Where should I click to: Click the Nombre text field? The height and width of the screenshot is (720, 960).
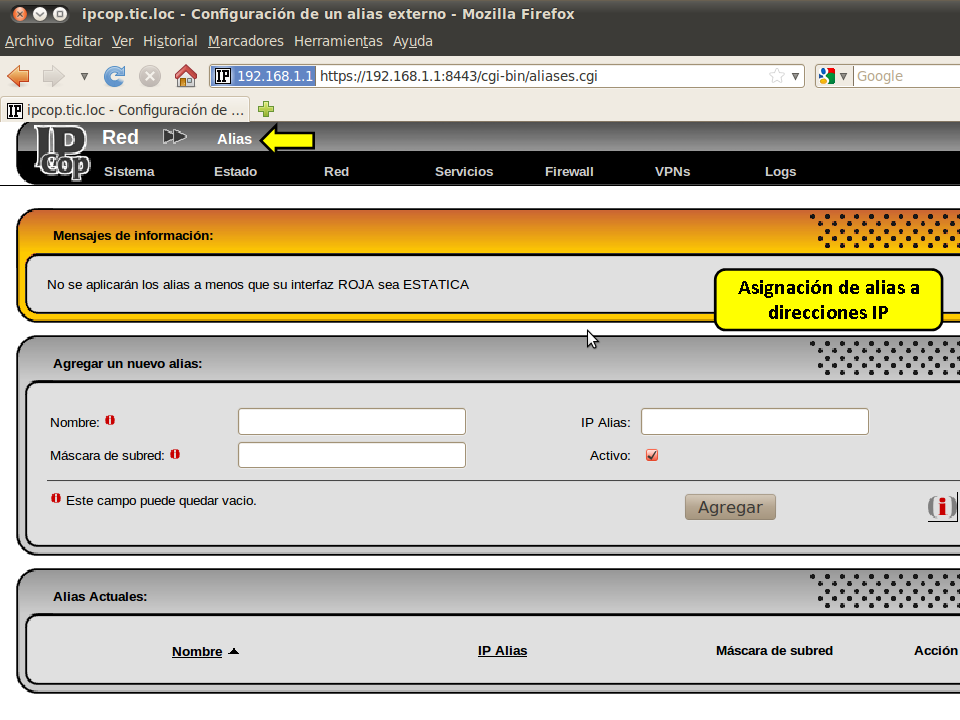pyautogui.click(x=352, y=422)
